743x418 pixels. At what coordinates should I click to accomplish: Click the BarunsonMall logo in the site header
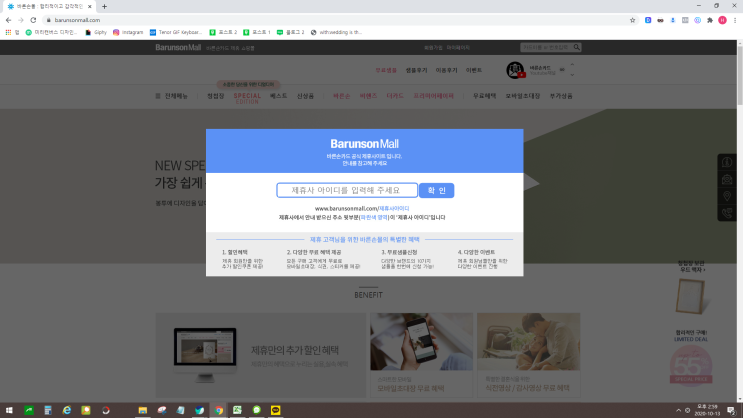pyautogui.click(x=178, y=47)
